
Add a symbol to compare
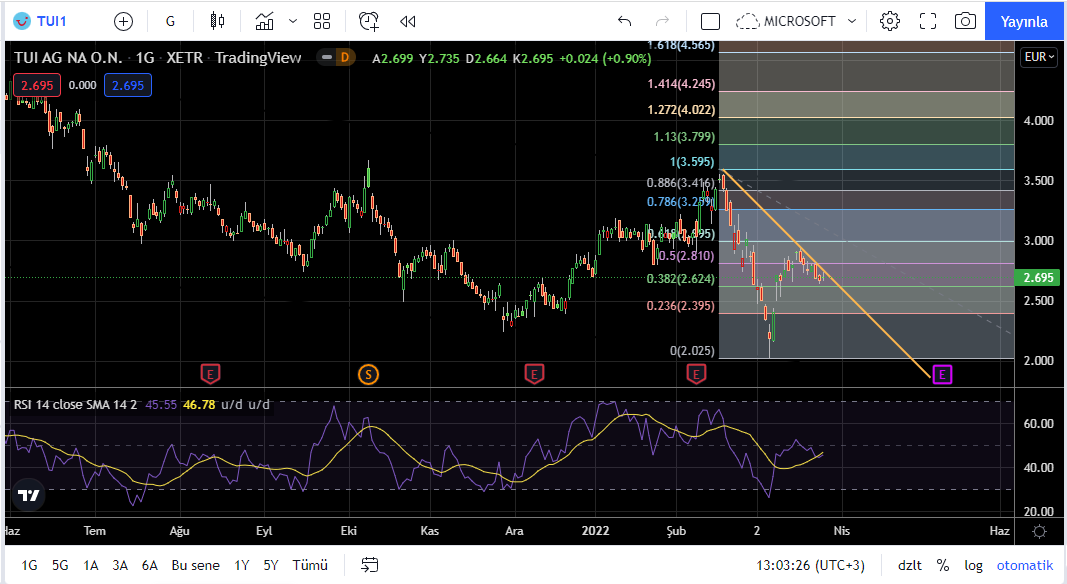[x=123, y=21]
